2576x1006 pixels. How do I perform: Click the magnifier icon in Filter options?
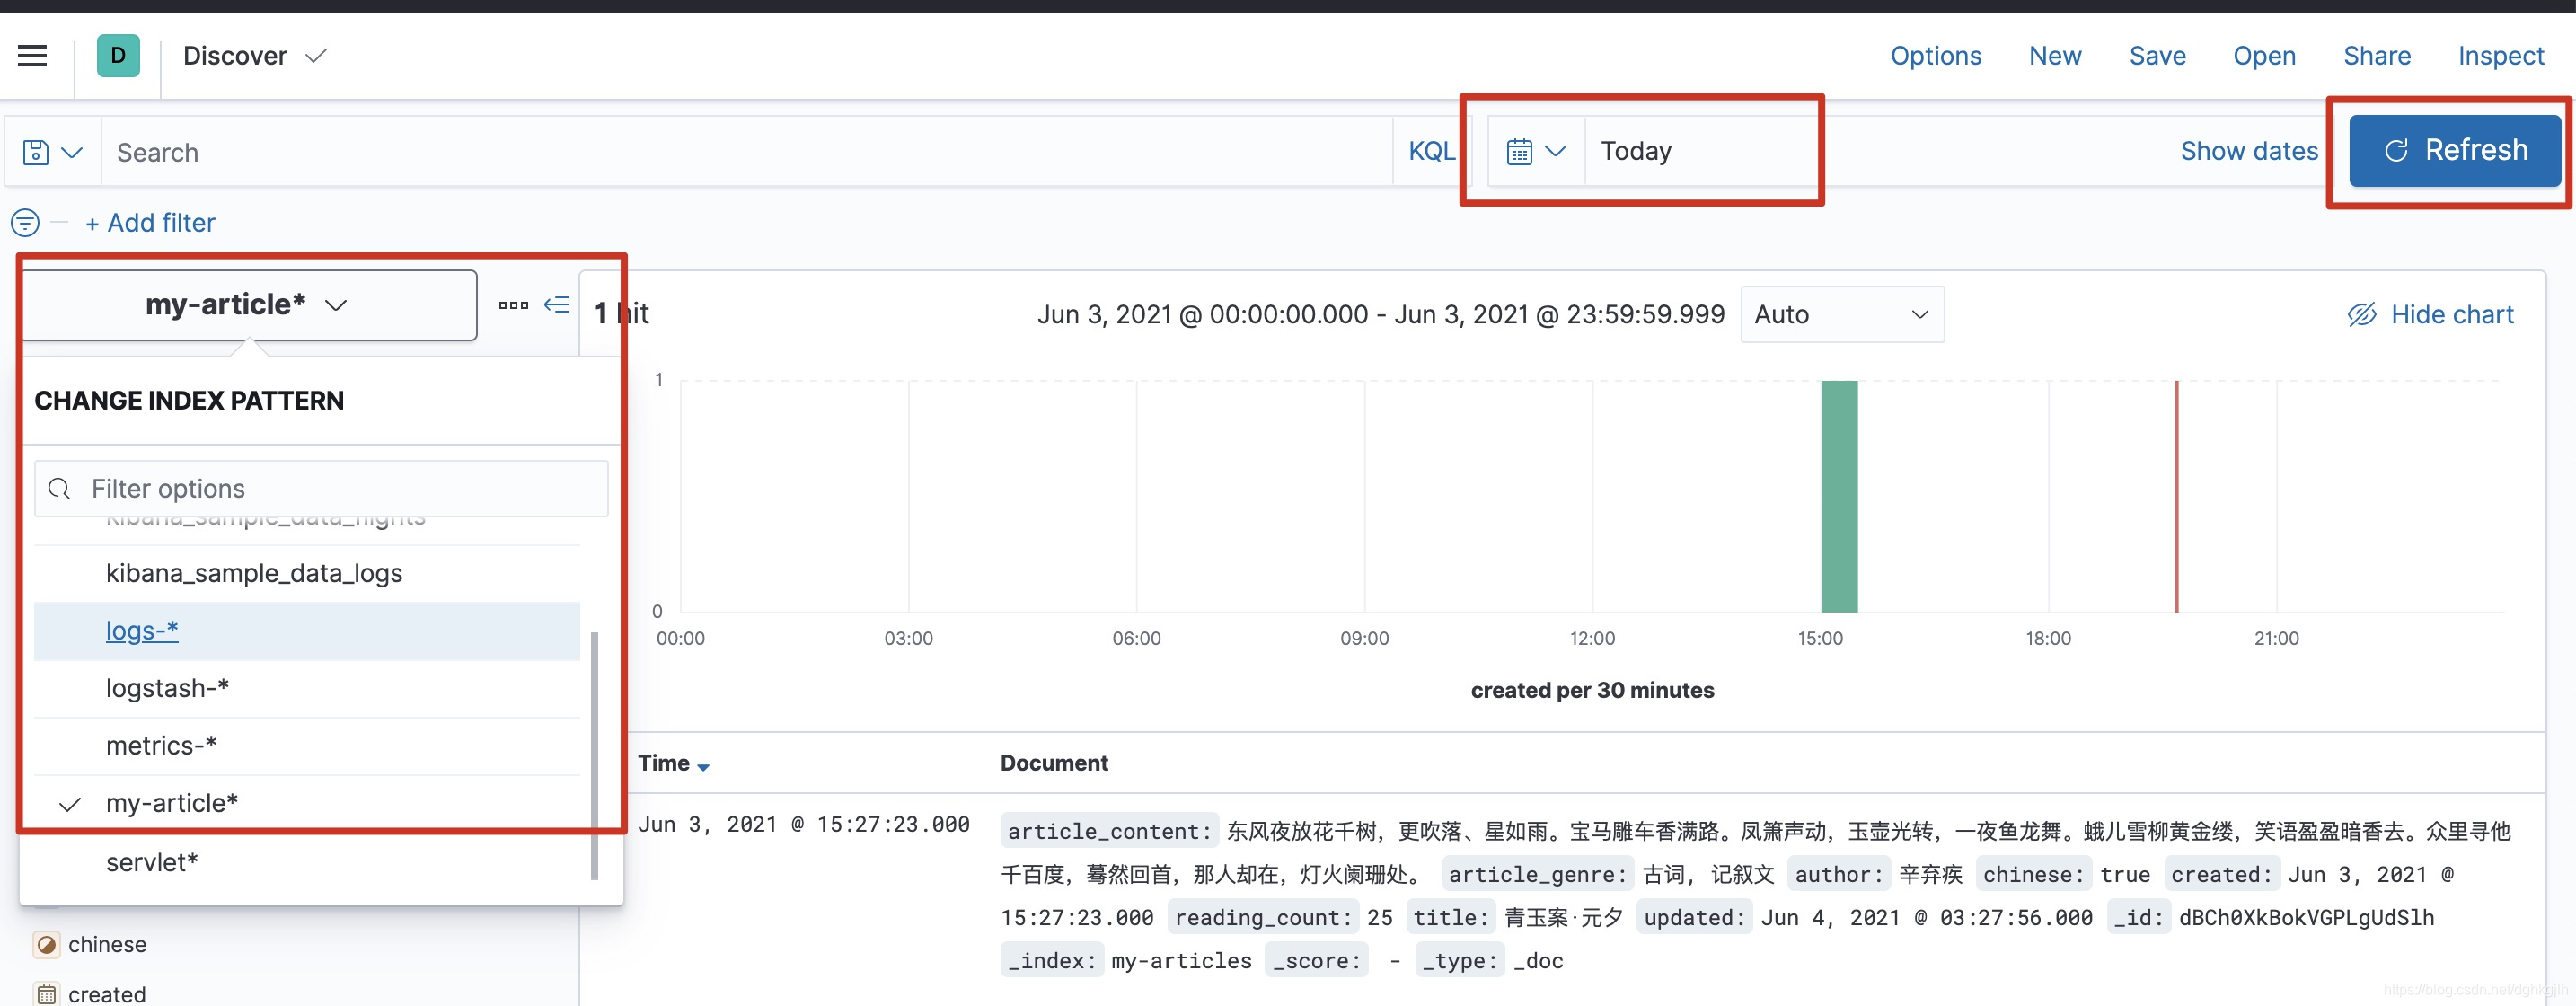coord(60,488)
